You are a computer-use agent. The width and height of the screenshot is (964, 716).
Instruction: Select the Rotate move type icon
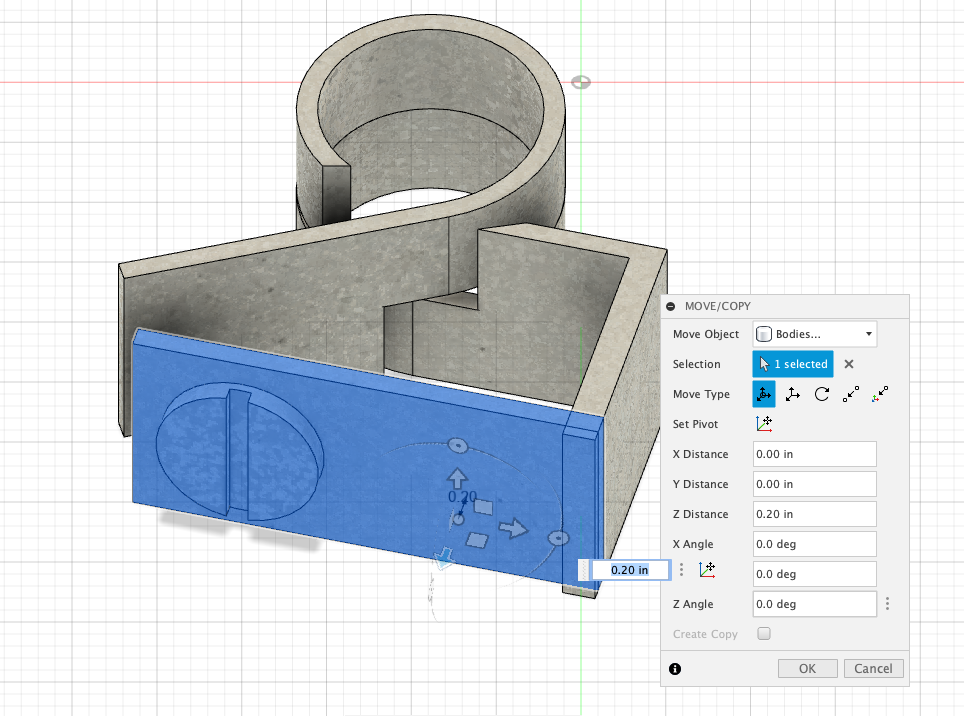click(822, 394)
